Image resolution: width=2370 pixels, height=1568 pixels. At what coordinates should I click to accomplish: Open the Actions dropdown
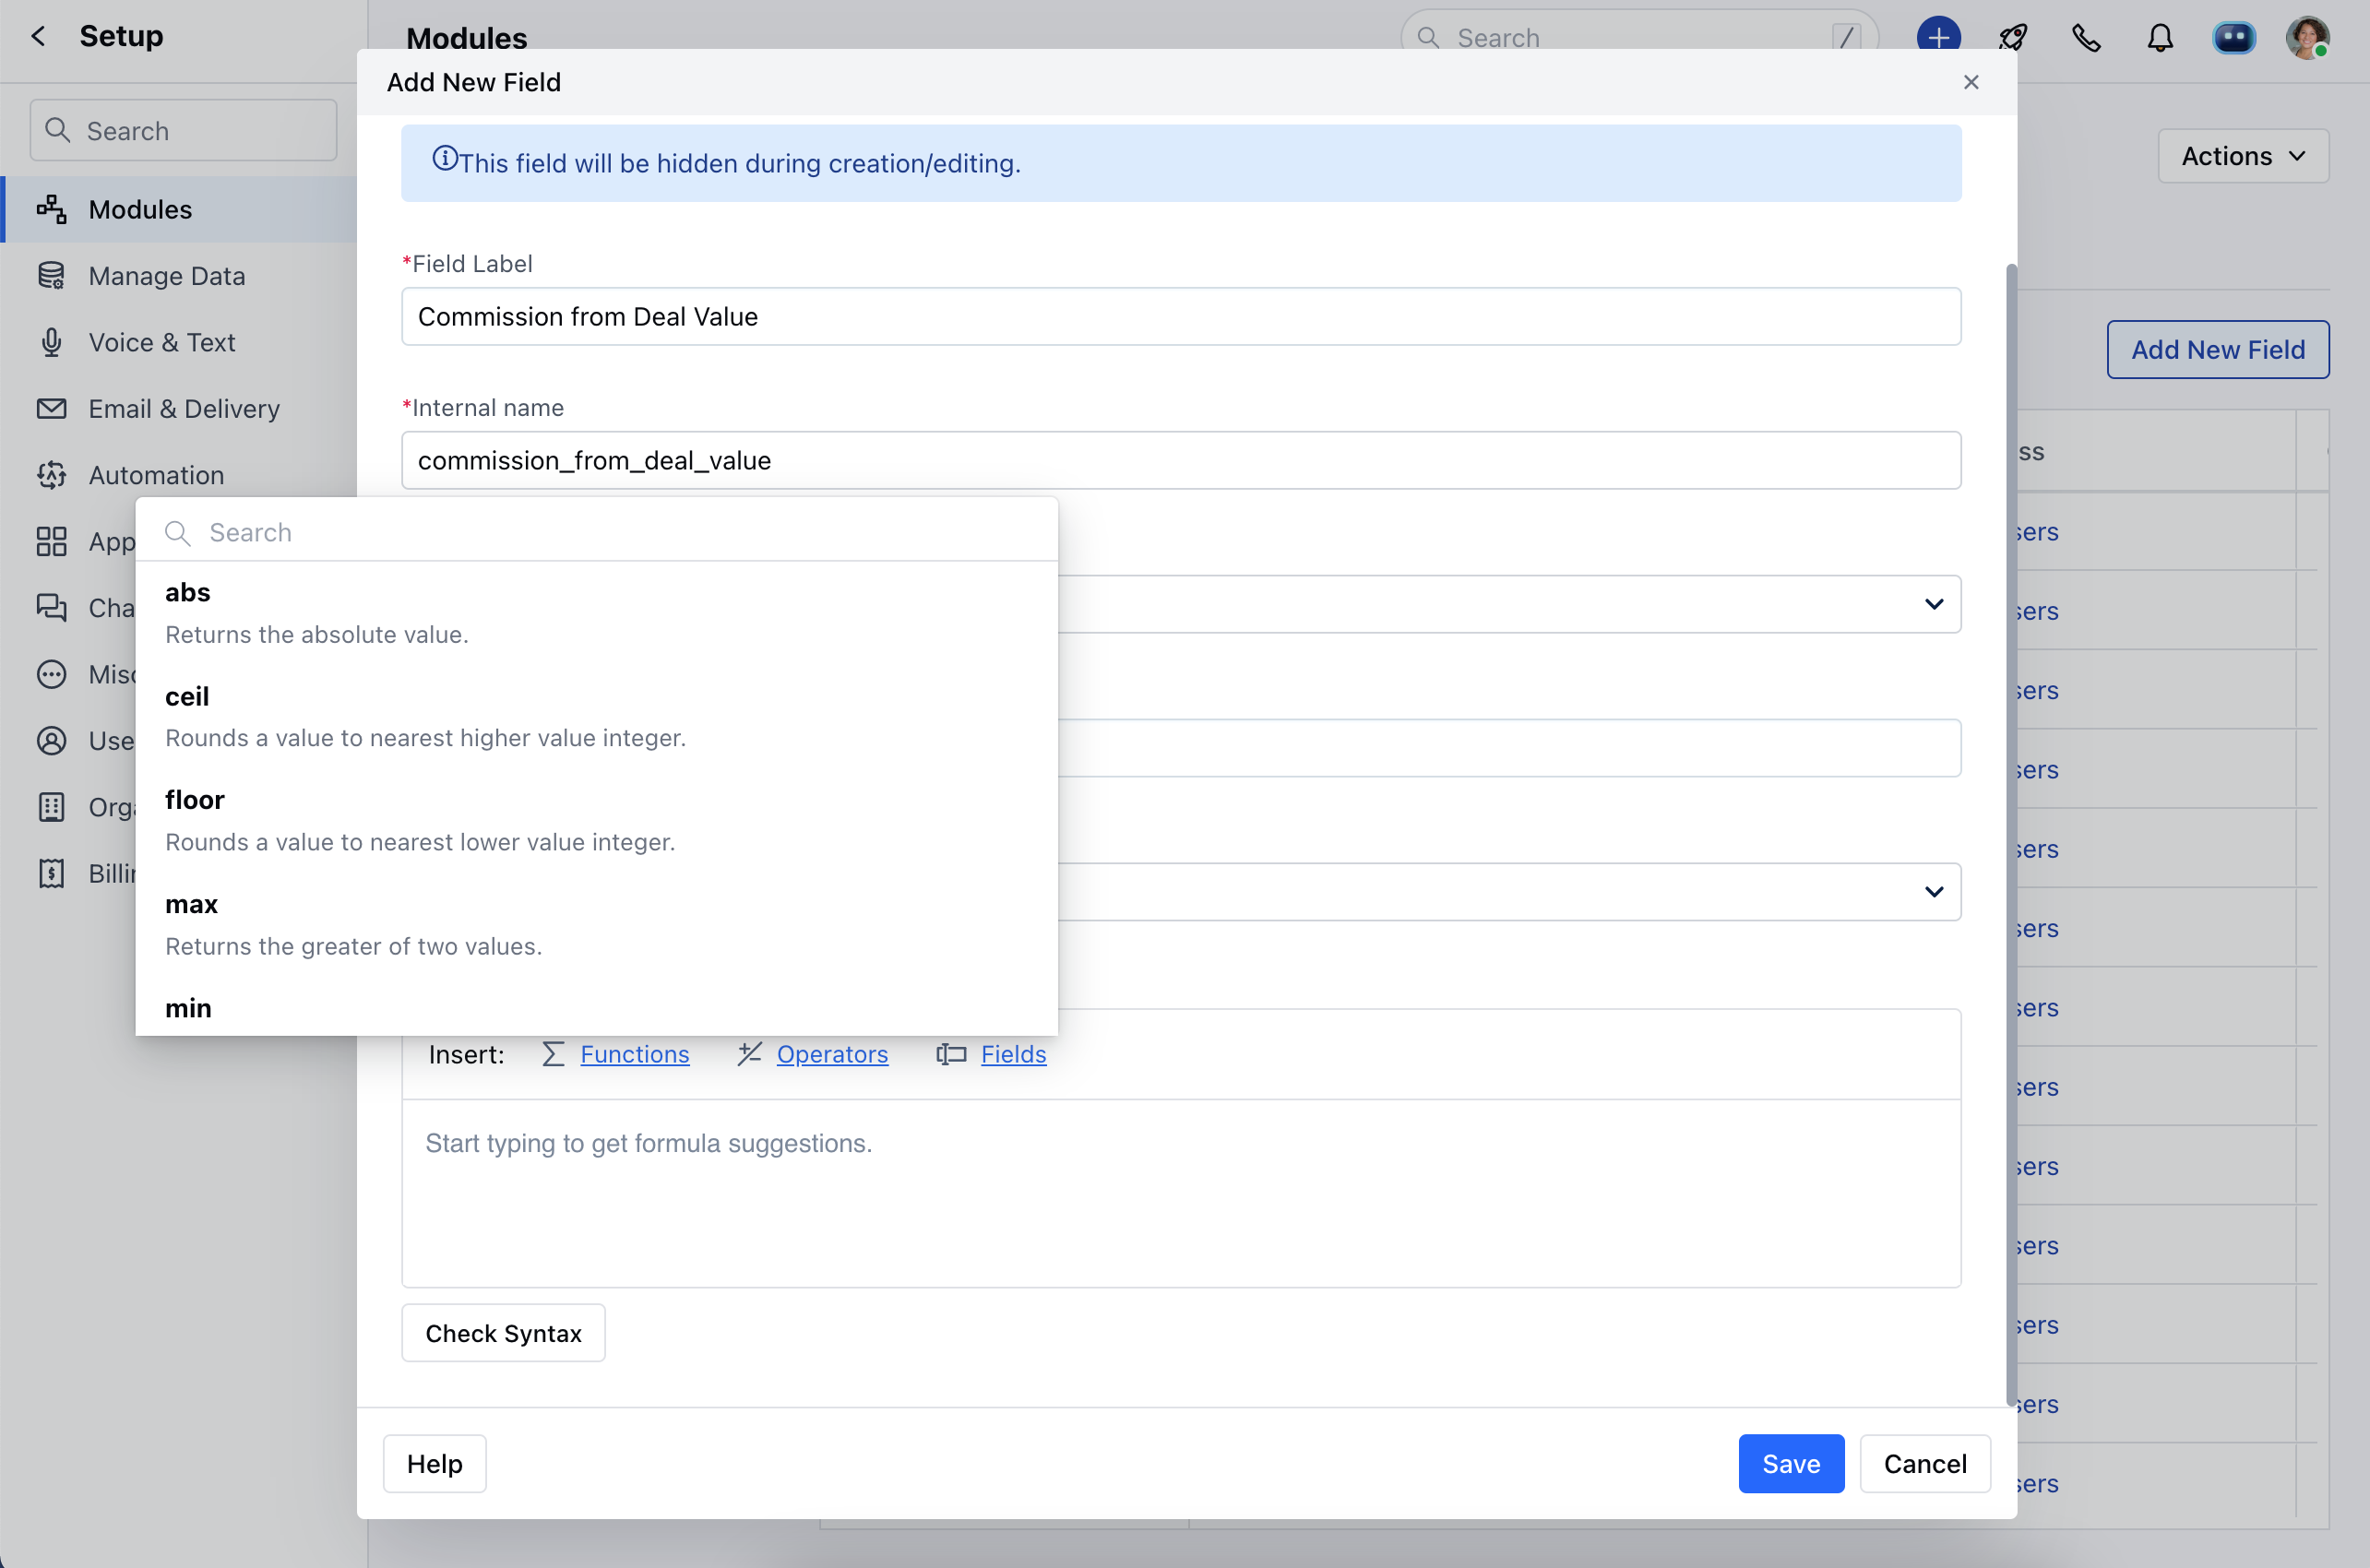pyautogui.click(x=2243, y=156)
